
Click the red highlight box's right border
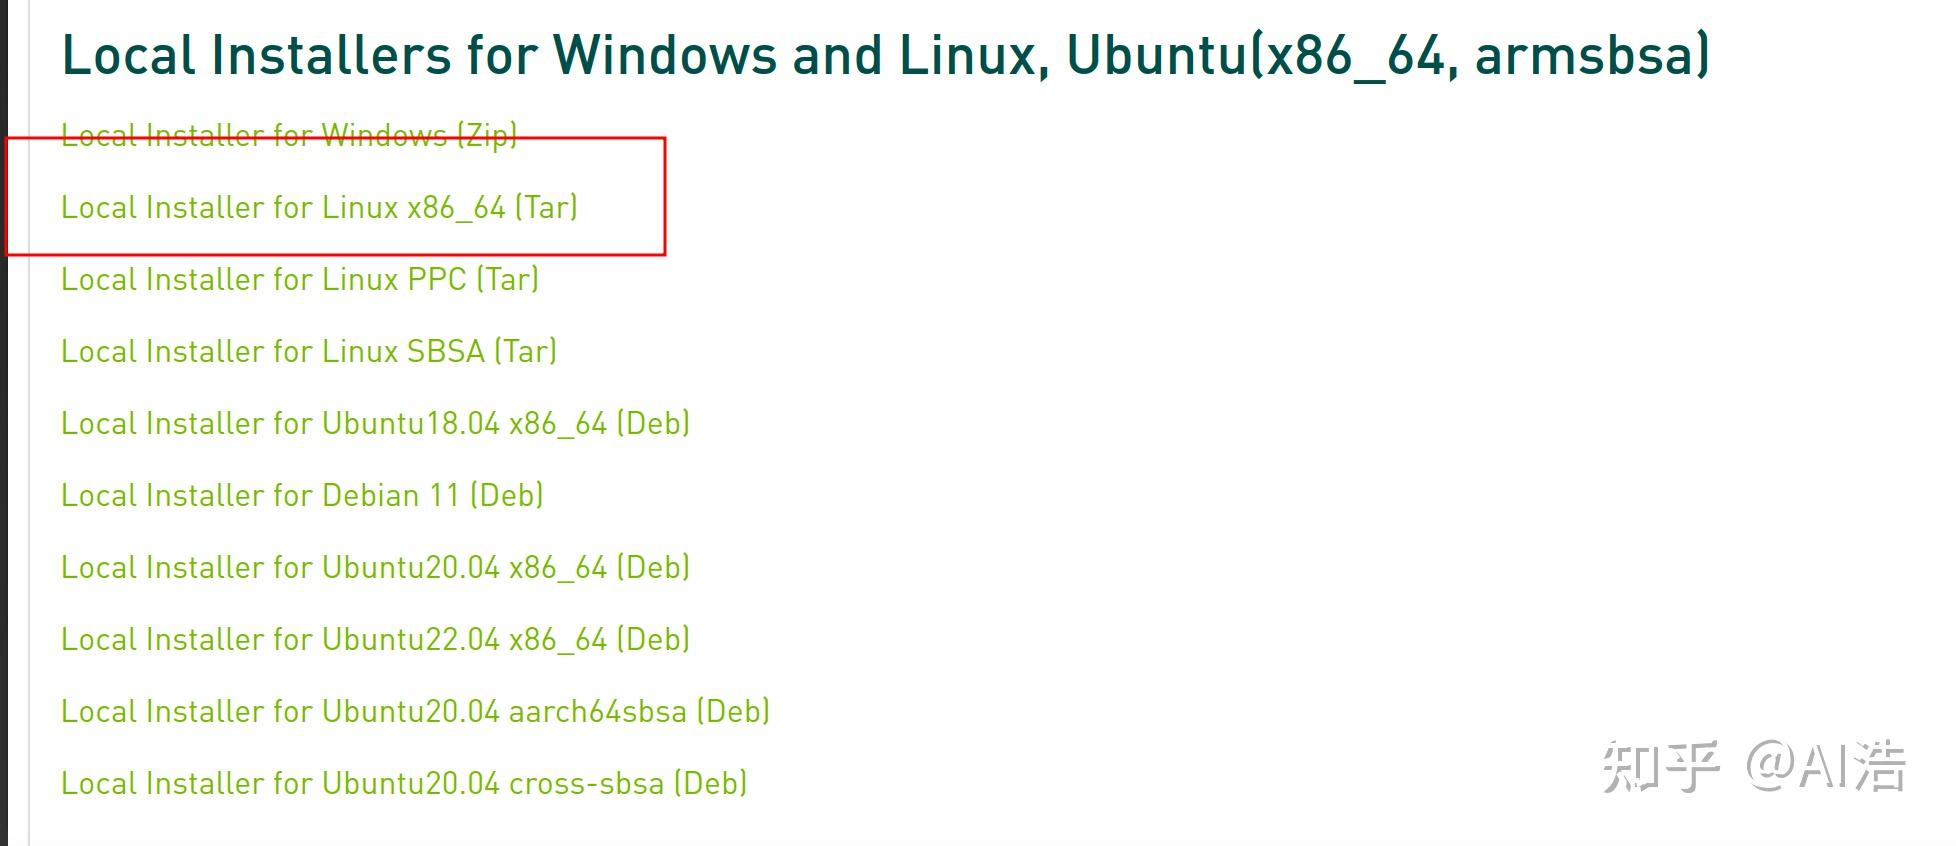[x=664, y=196]
